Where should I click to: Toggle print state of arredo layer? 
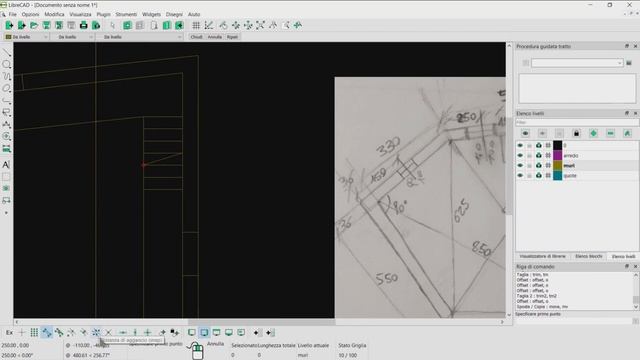pyautogui.click(x=539, y=156)
